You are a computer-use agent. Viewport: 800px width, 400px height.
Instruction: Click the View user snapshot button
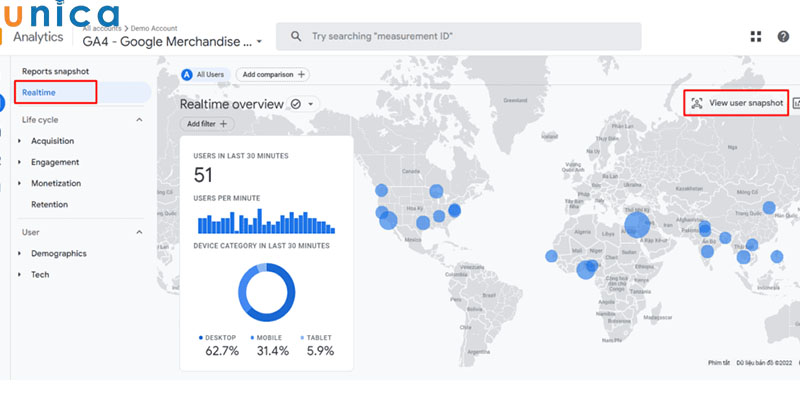click(x=744, y=103)
